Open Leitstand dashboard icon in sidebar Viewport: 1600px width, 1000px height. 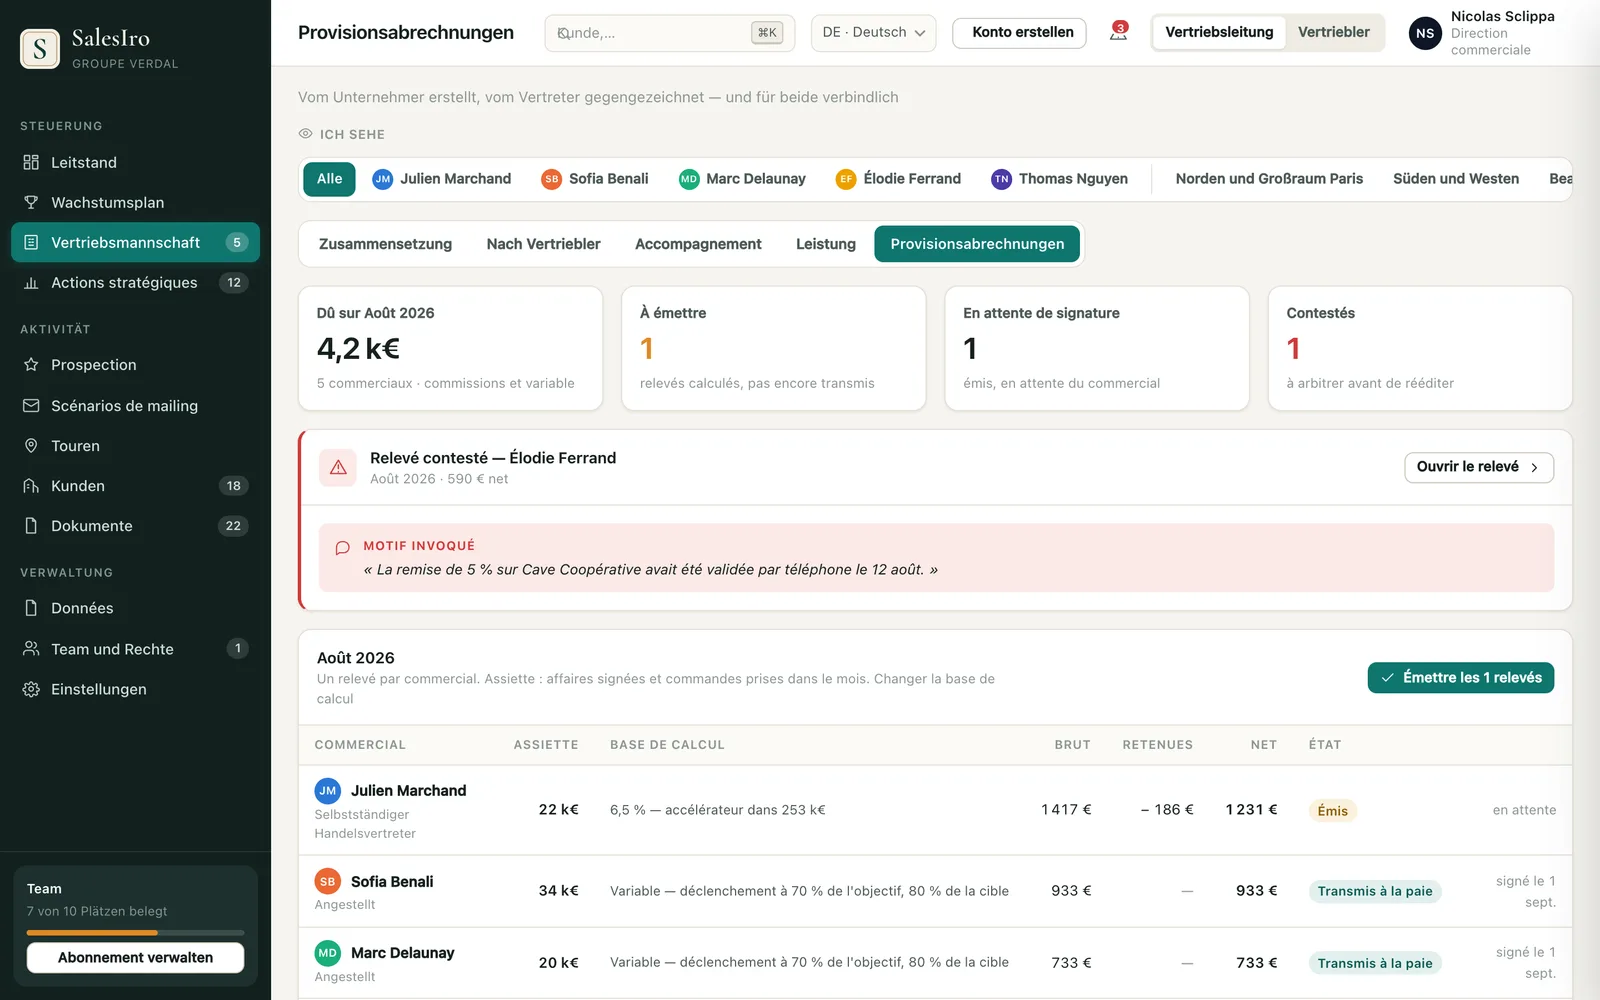(x=31, y=162)
